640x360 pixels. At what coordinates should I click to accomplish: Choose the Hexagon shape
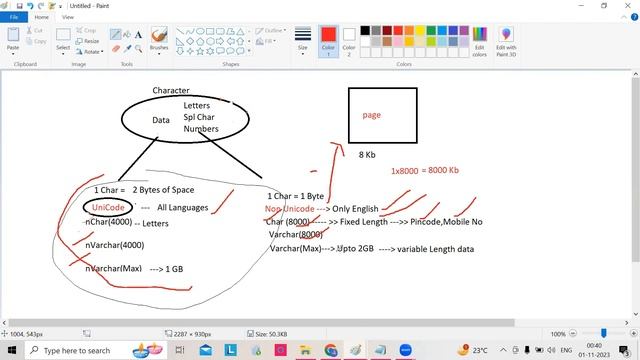210,41
